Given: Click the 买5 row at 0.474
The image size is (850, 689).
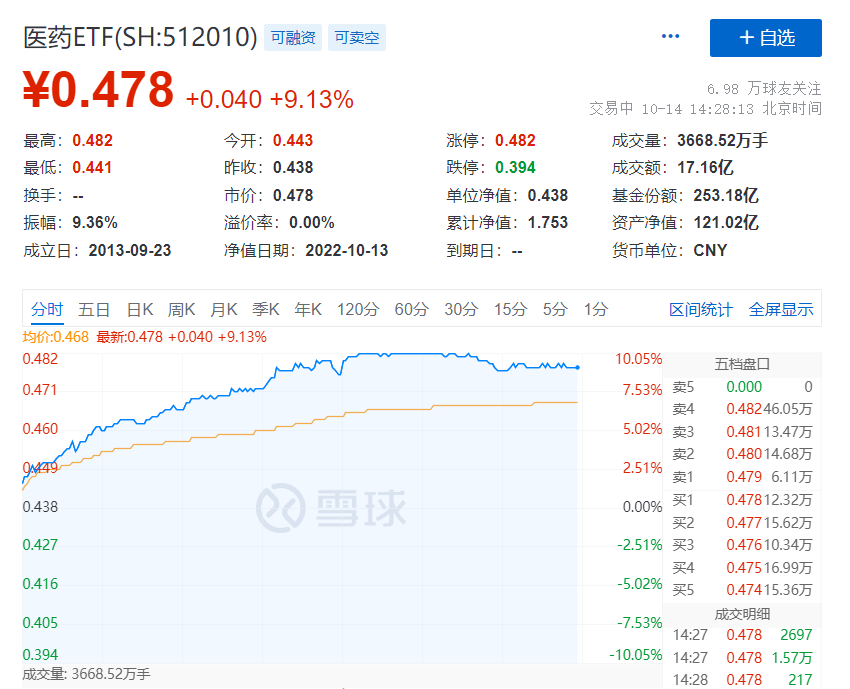Looking at the screenshot, I should tap(742, 590).
